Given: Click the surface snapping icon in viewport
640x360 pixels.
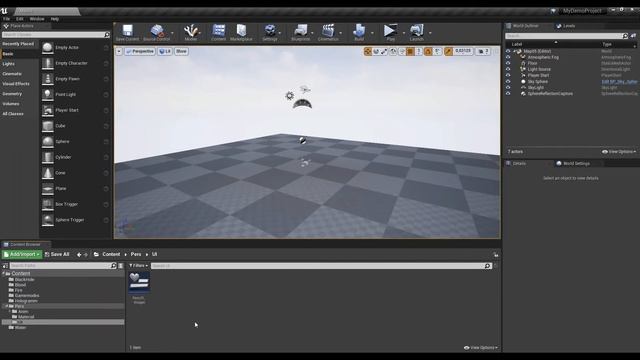Looking at the screenshot, I should point(402,51).
